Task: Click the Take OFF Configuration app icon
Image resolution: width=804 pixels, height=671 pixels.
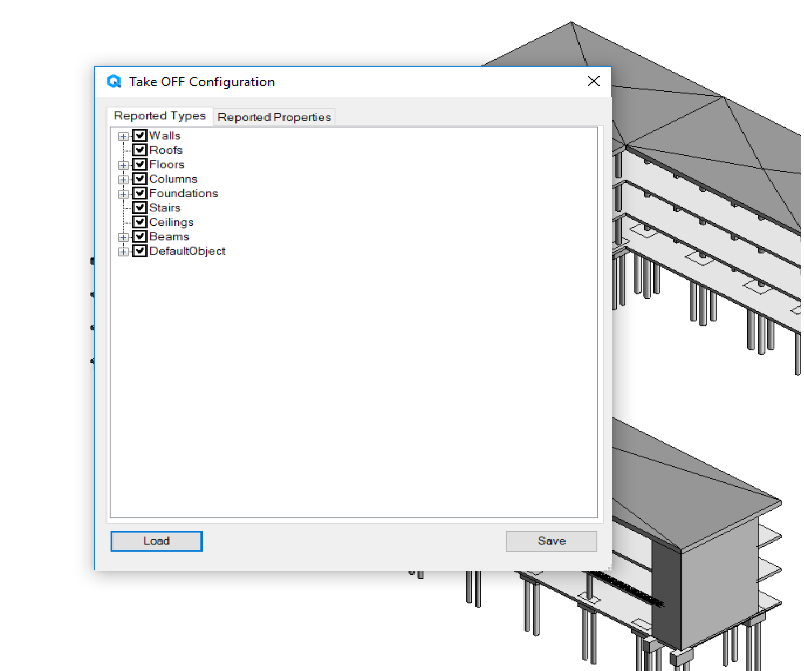Action: coord(114,82)
